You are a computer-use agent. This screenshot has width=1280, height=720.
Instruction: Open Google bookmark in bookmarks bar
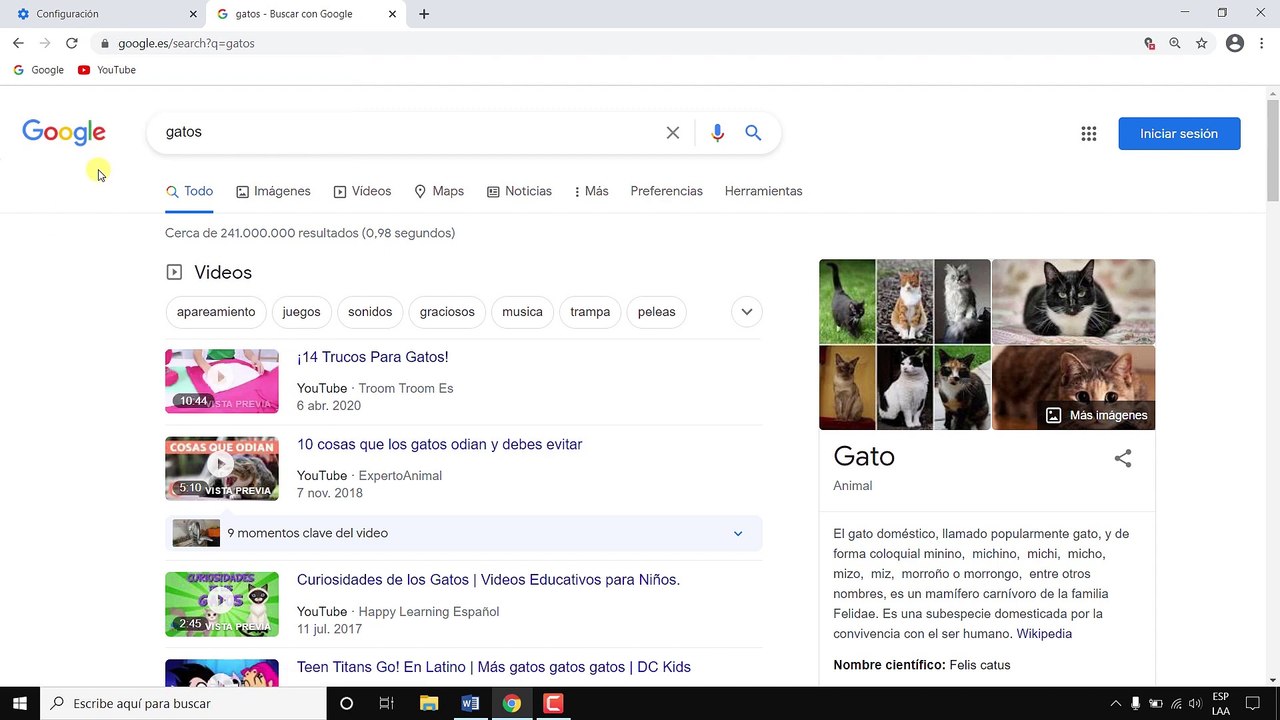pyautogui.click(x=38, y=70)
